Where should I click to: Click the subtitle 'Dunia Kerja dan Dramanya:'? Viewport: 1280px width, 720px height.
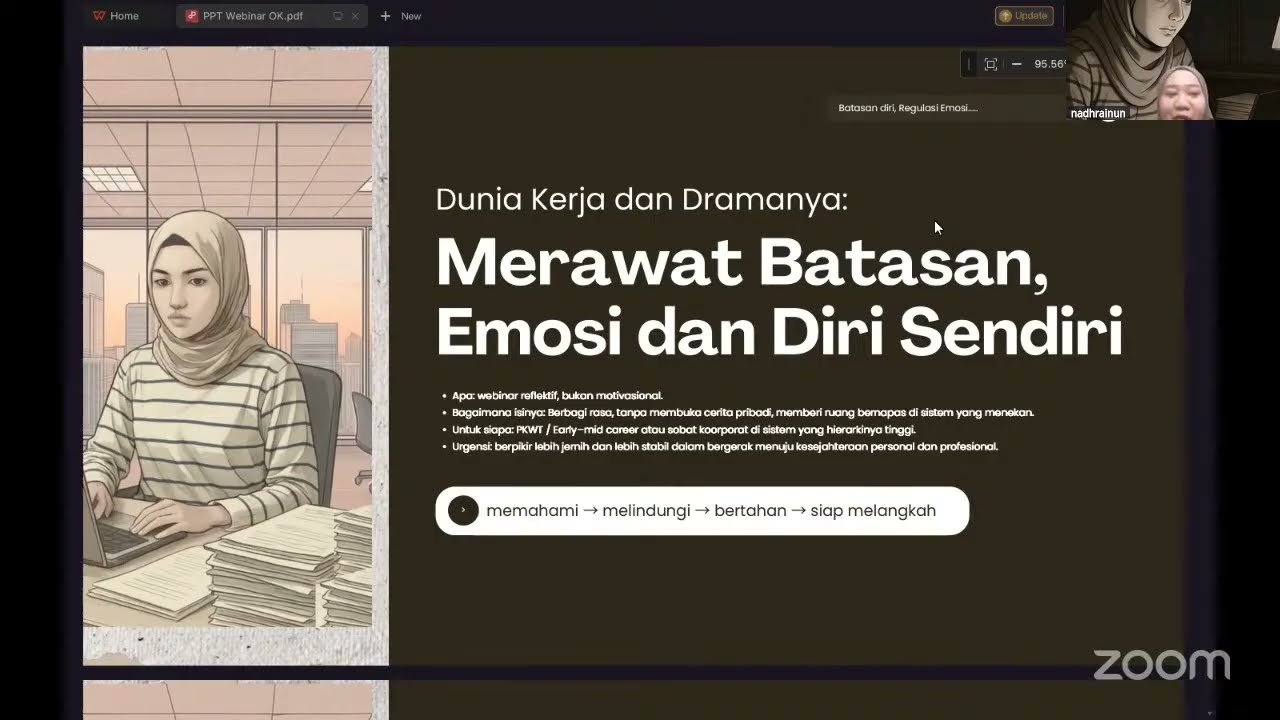641,199
